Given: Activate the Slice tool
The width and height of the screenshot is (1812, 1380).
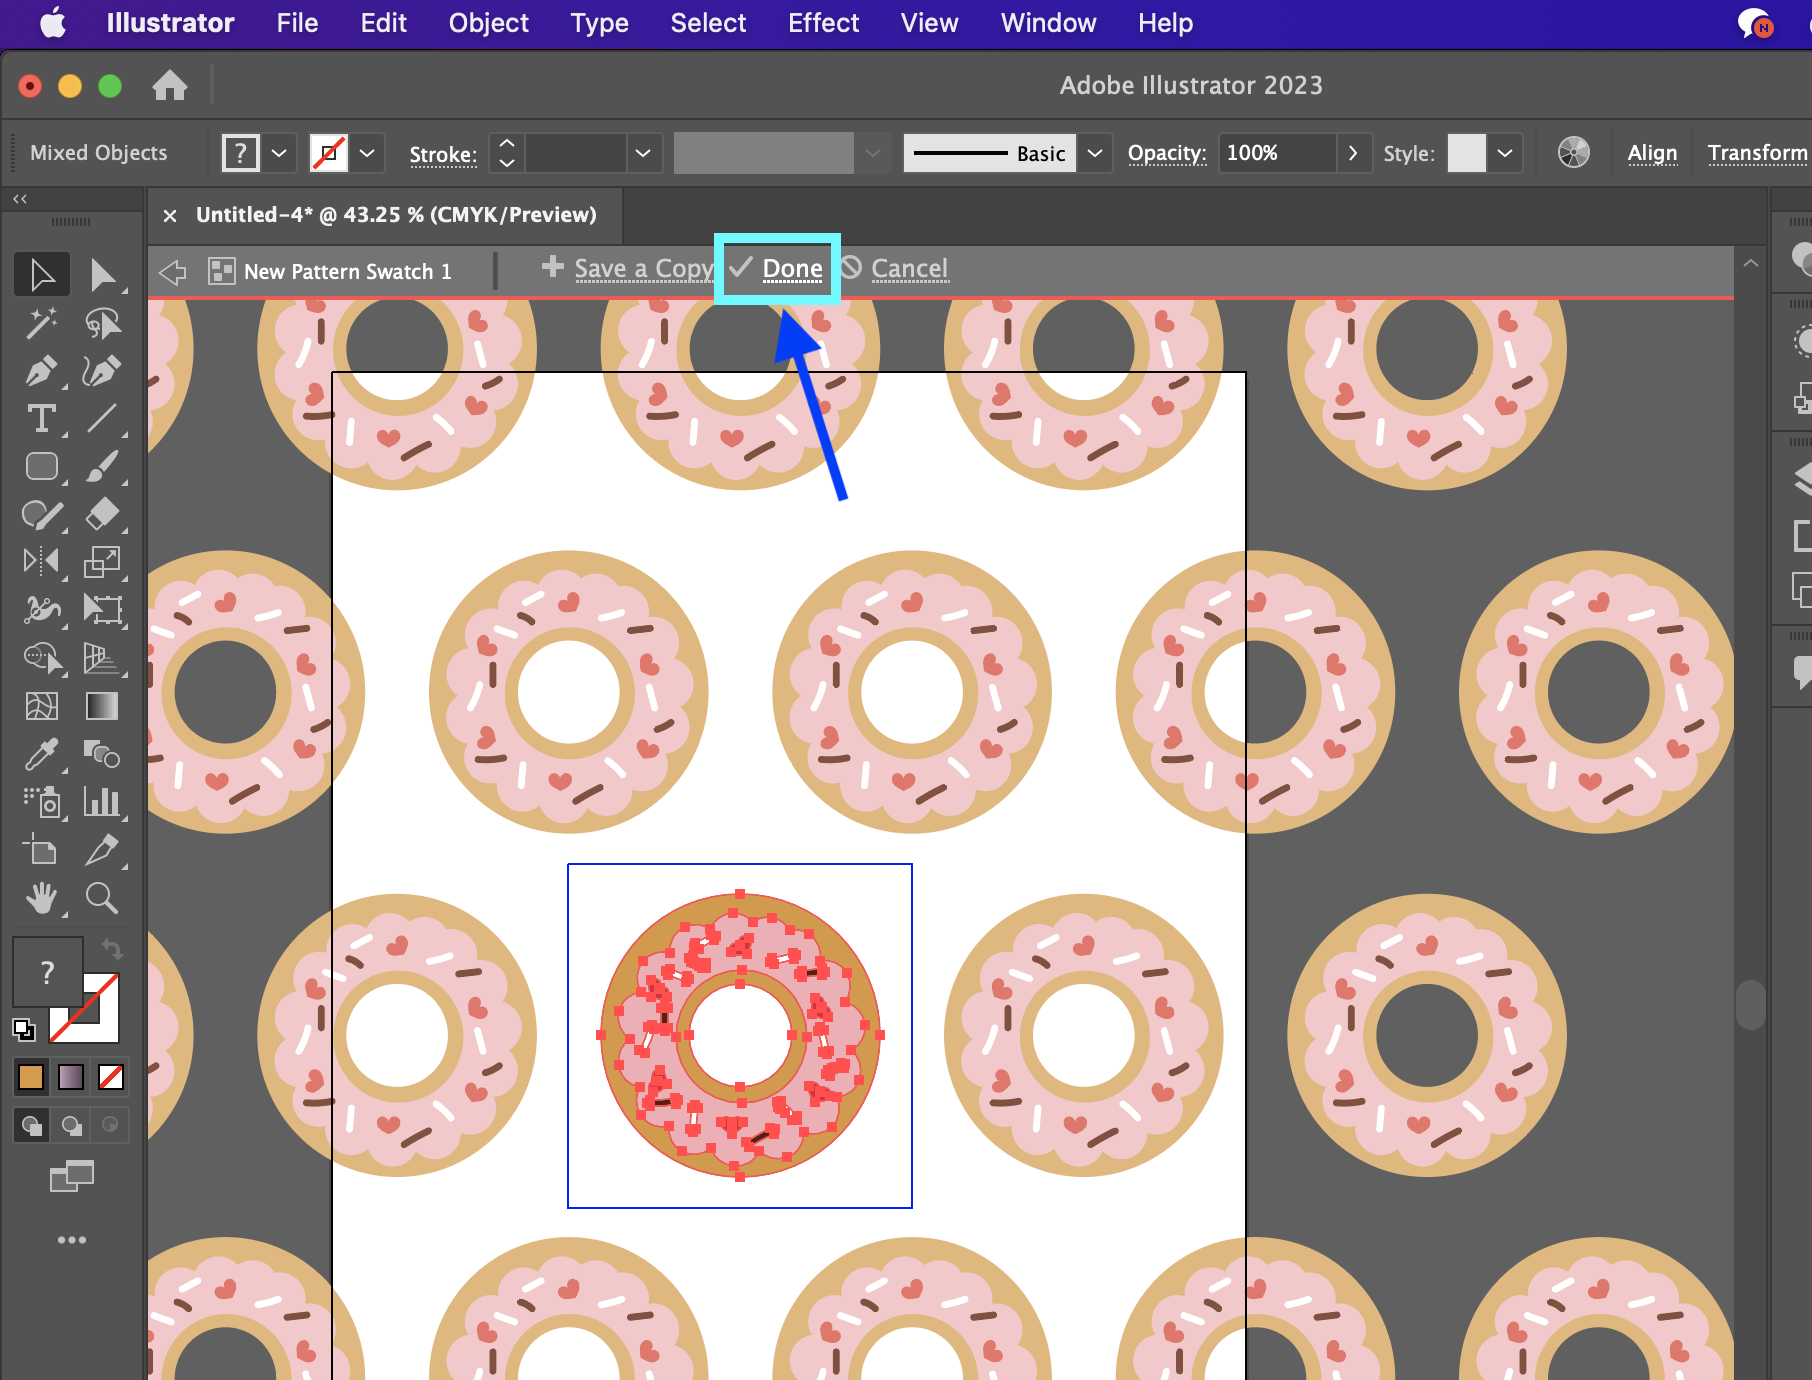Looking at the screenshot, I should pyautogui.click(x=102, y=850).
